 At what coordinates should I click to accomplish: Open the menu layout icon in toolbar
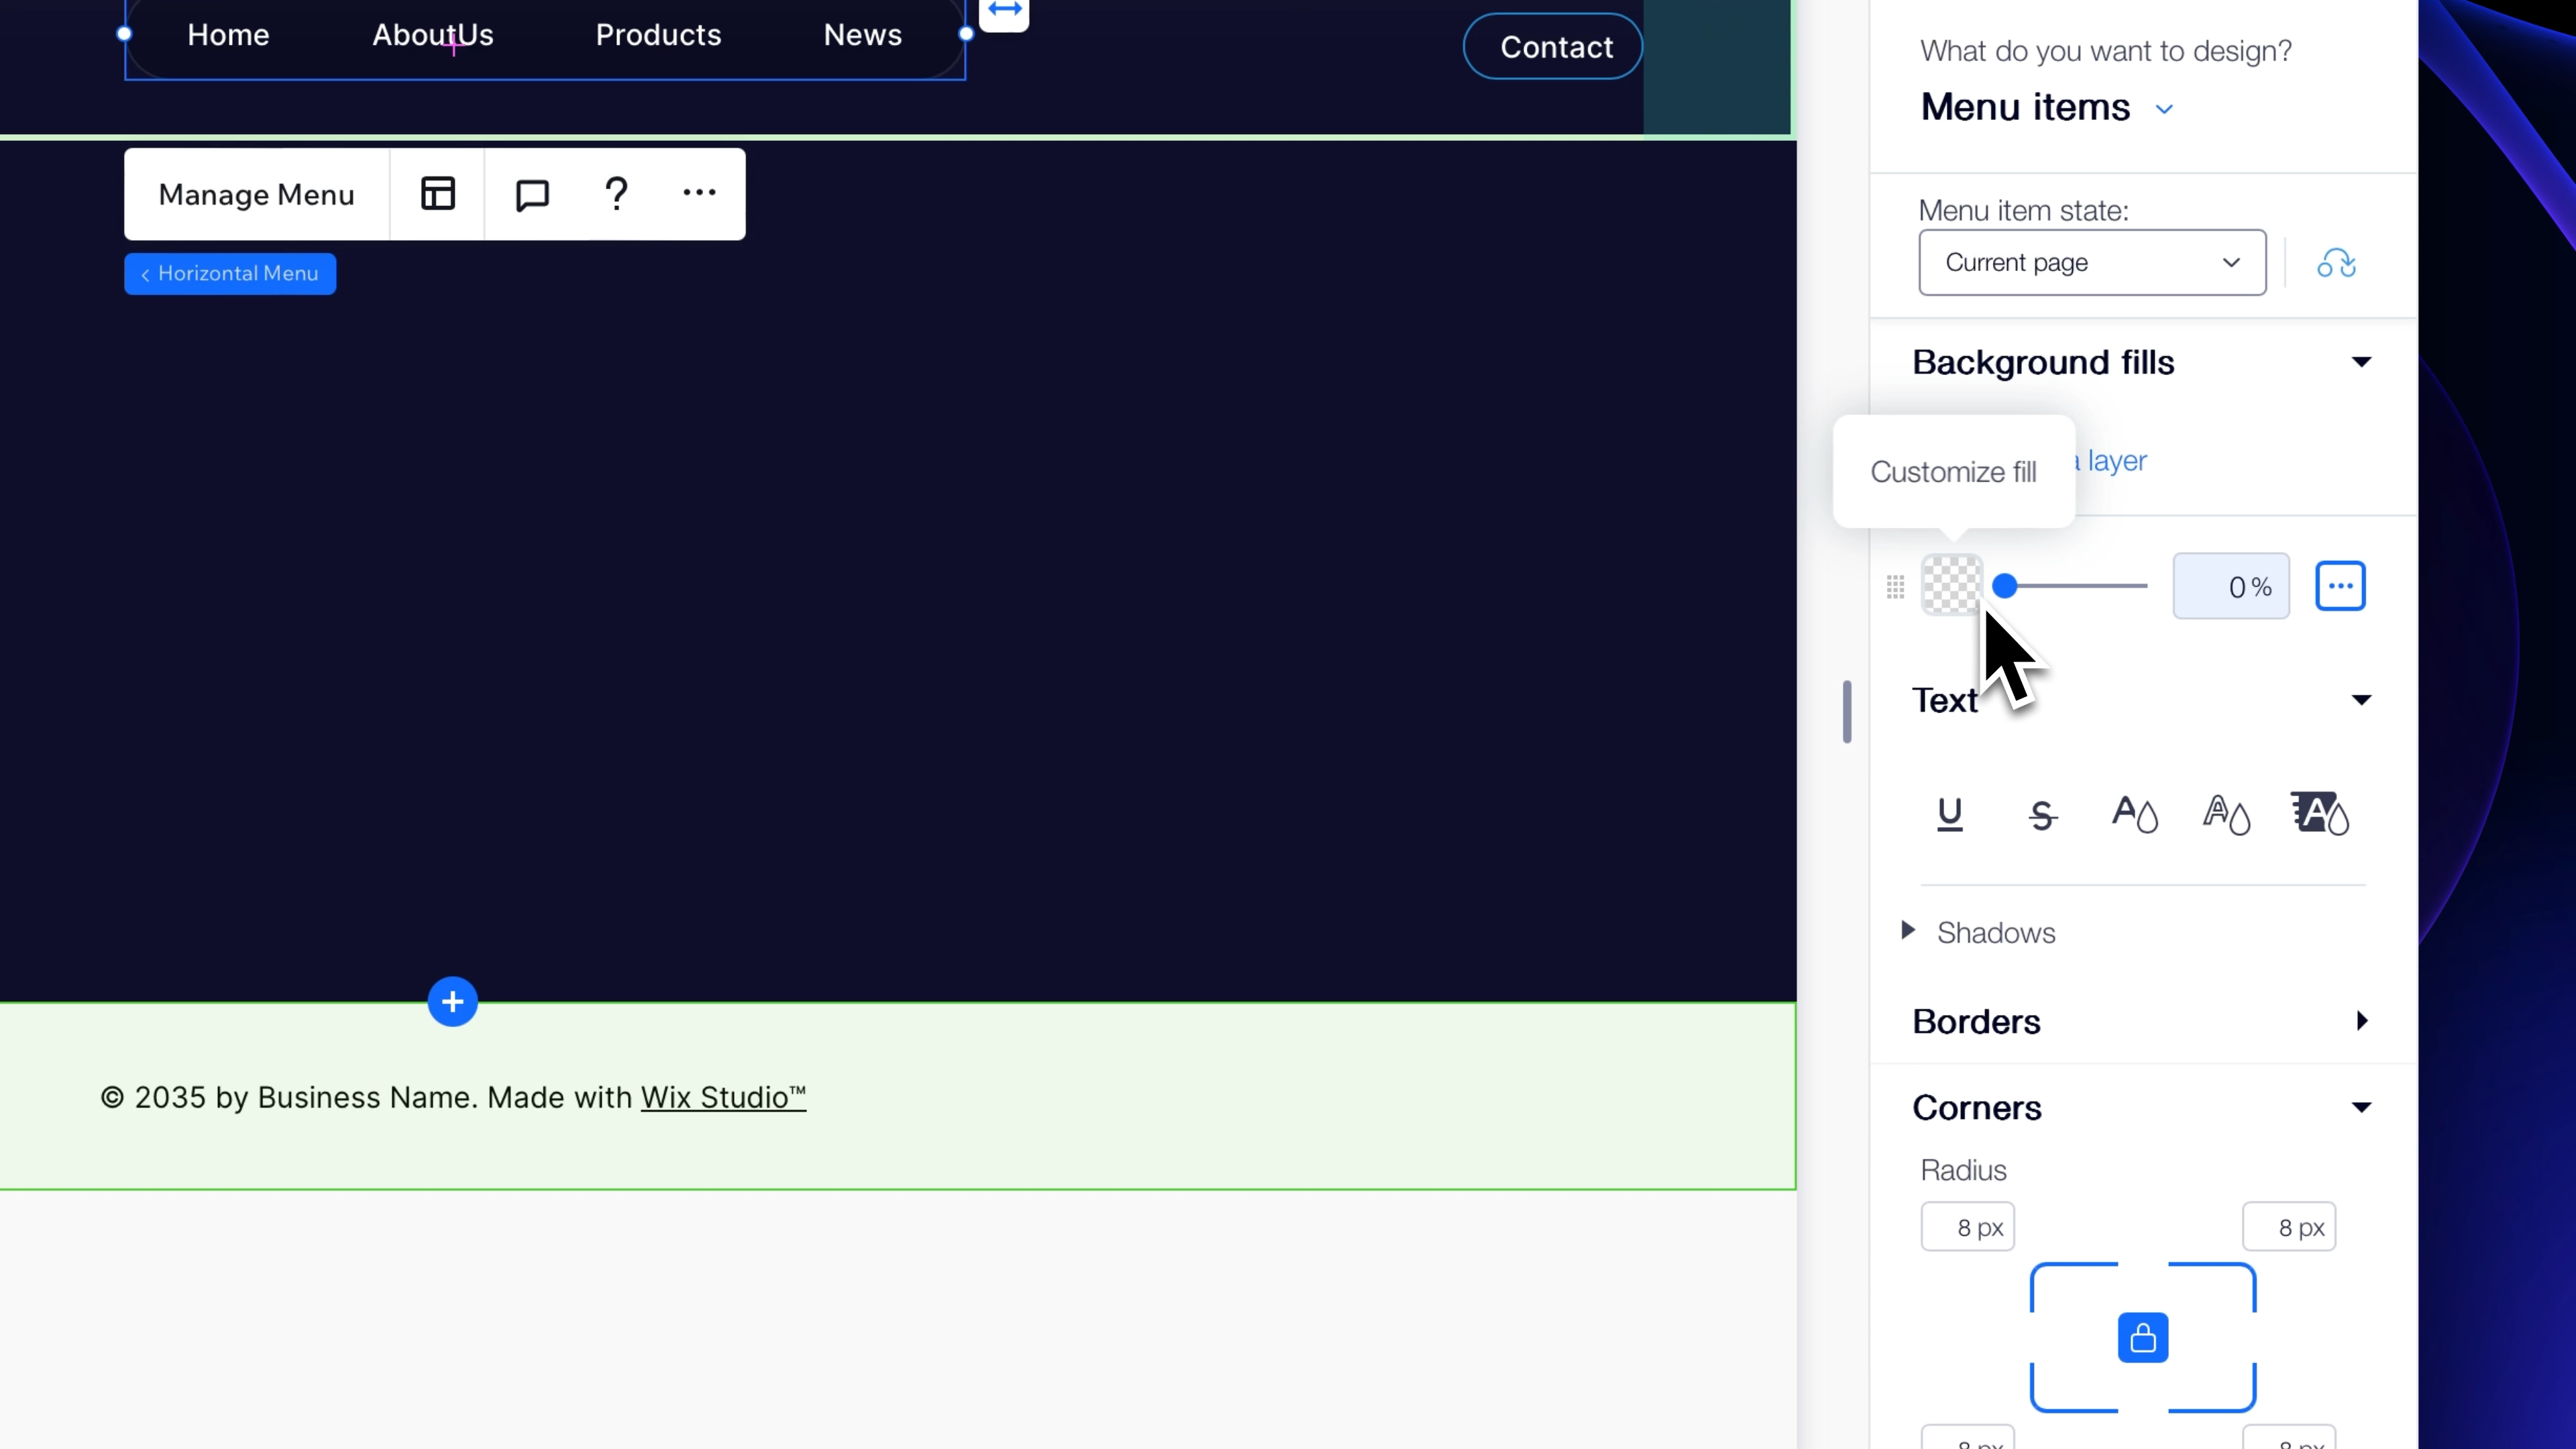pos(437,194)
